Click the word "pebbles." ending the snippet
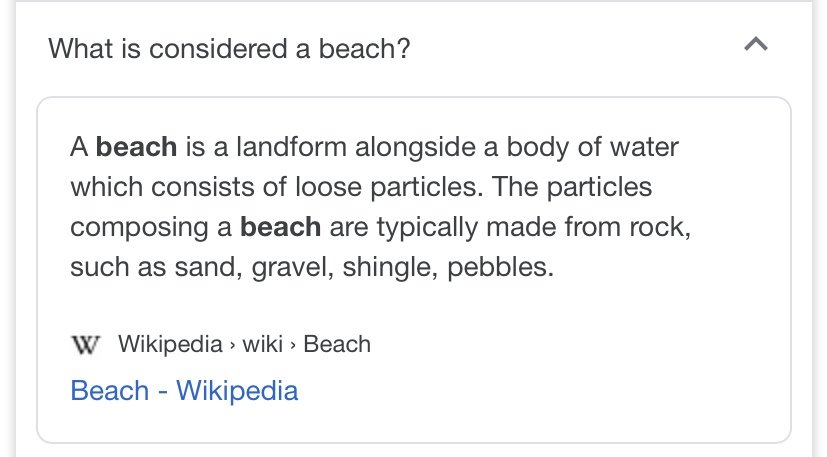Screen dimensions: 827x457 click(501, 267)
